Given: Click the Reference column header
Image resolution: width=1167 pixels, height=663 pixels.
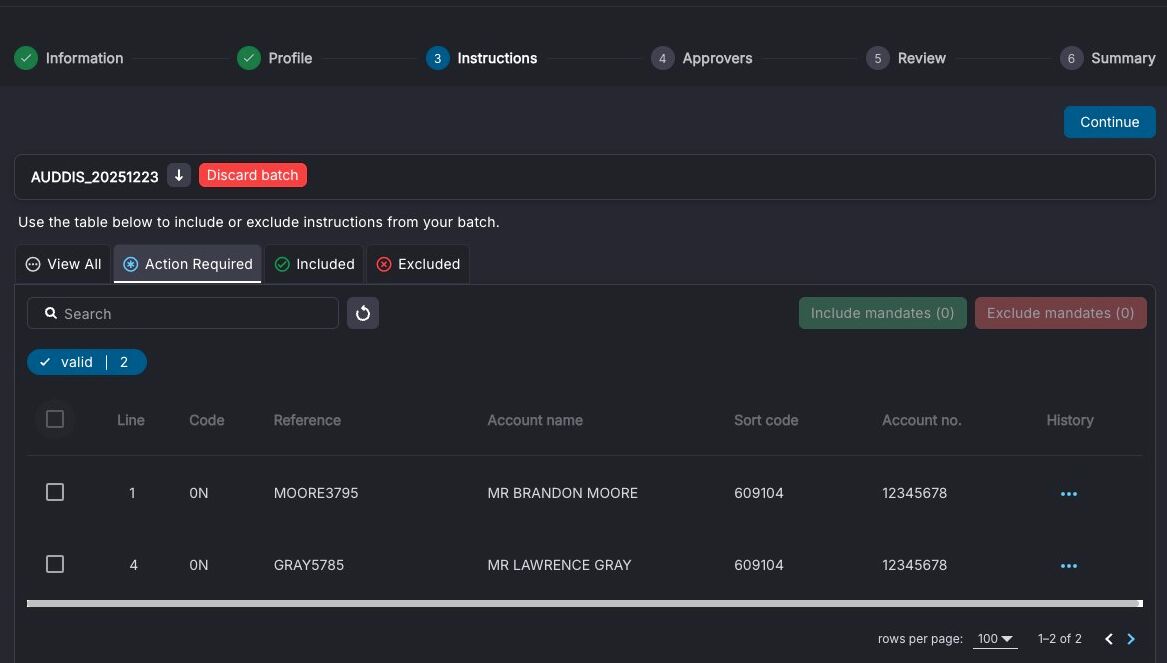Looking at the screenshot, I should click(307, 420).
